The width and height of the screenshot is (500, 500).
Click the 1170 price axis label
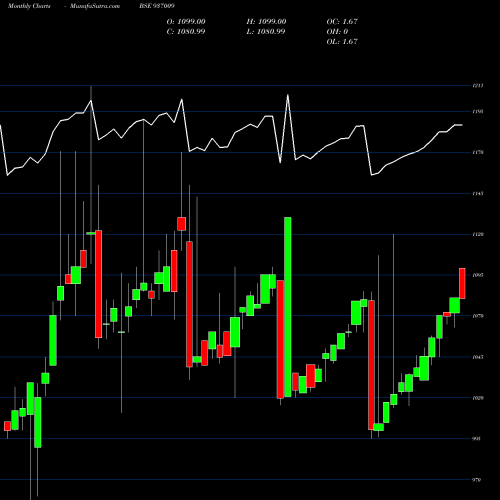click(478, 153)
